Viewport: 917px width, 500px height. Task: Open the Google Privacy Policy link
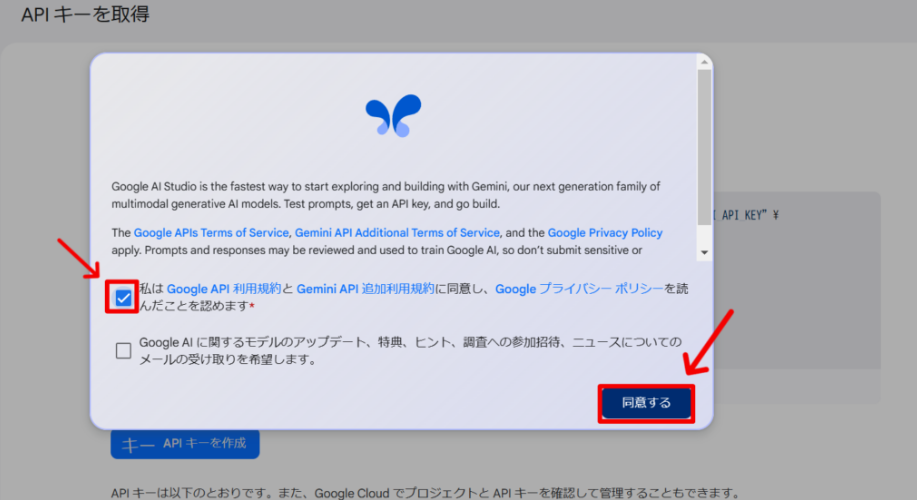(x=605, y=233)
